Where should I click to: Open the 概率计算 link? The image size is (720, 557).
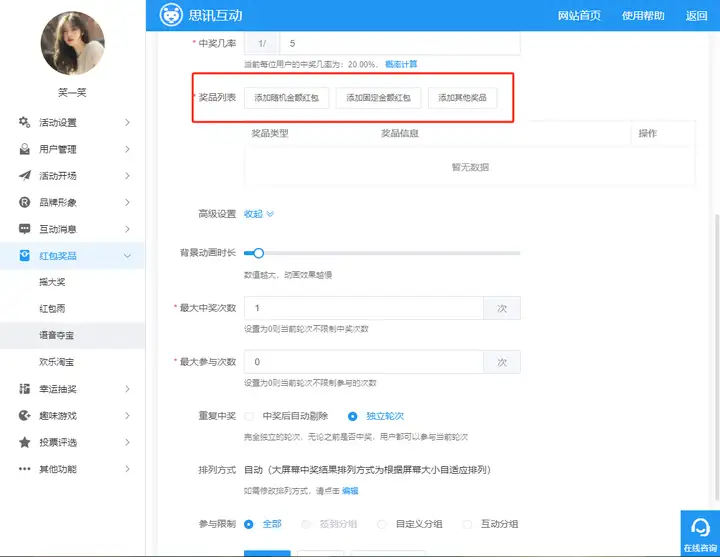[401, 64]
